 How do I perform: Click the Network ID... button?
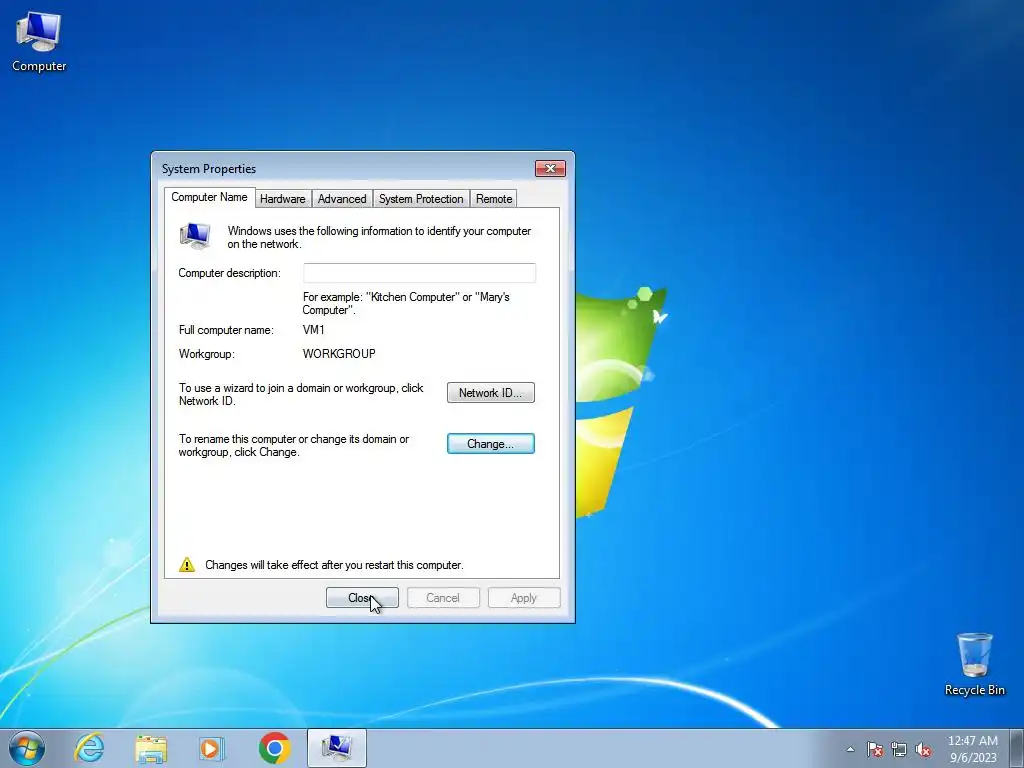pyautogui.click(x=490, y=392)
